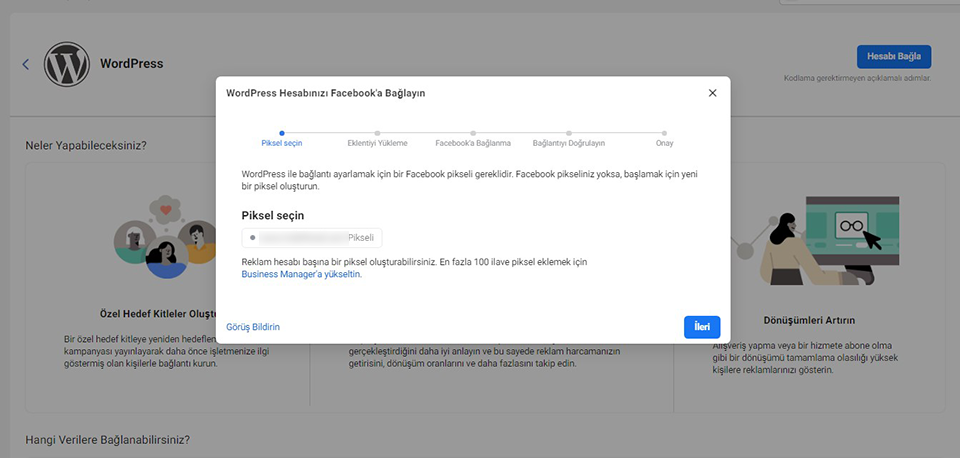Open Business Manager'a yükseltin link

pos(302,274)
